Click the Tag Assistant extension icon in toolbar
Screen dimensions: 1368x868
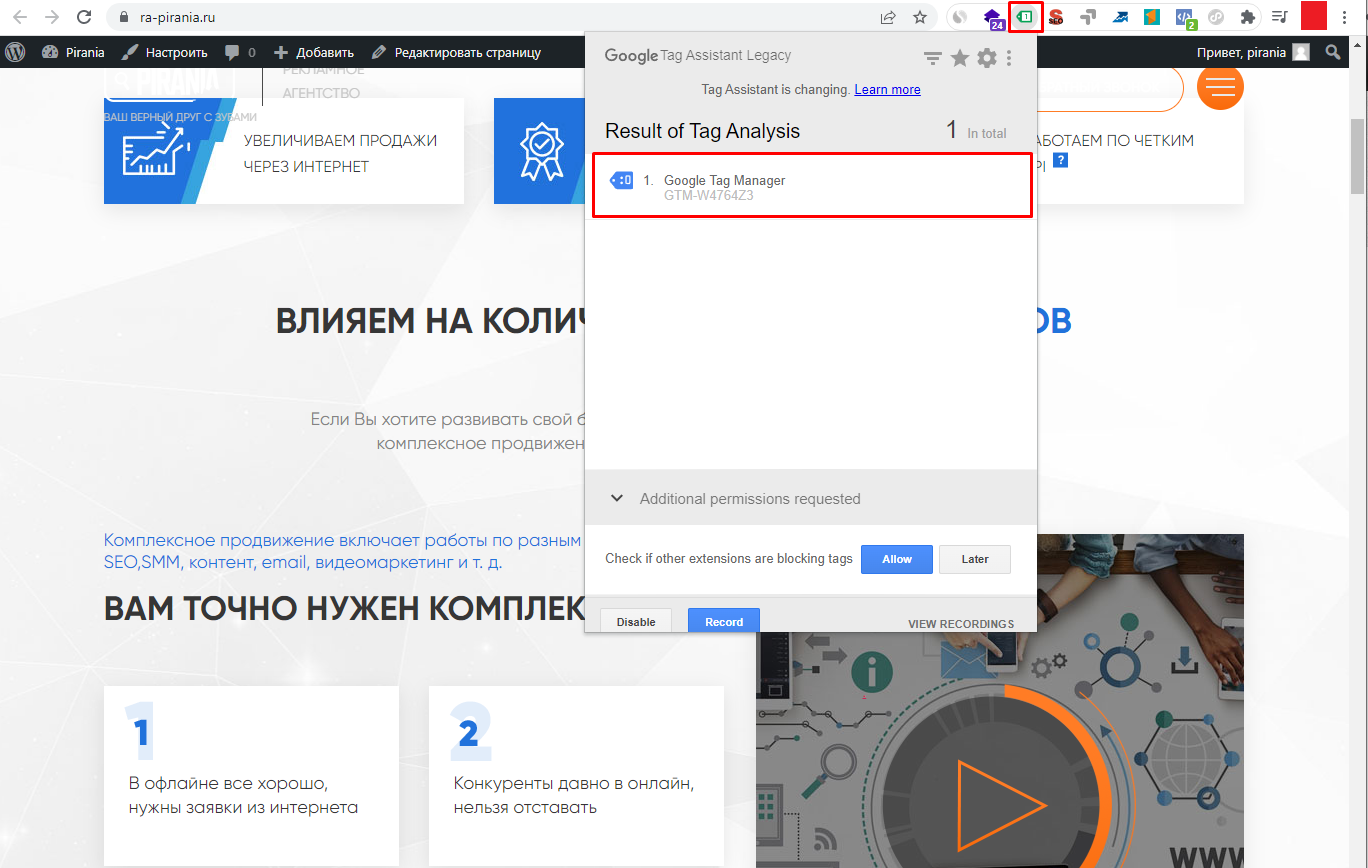(x=1026, y=17)
